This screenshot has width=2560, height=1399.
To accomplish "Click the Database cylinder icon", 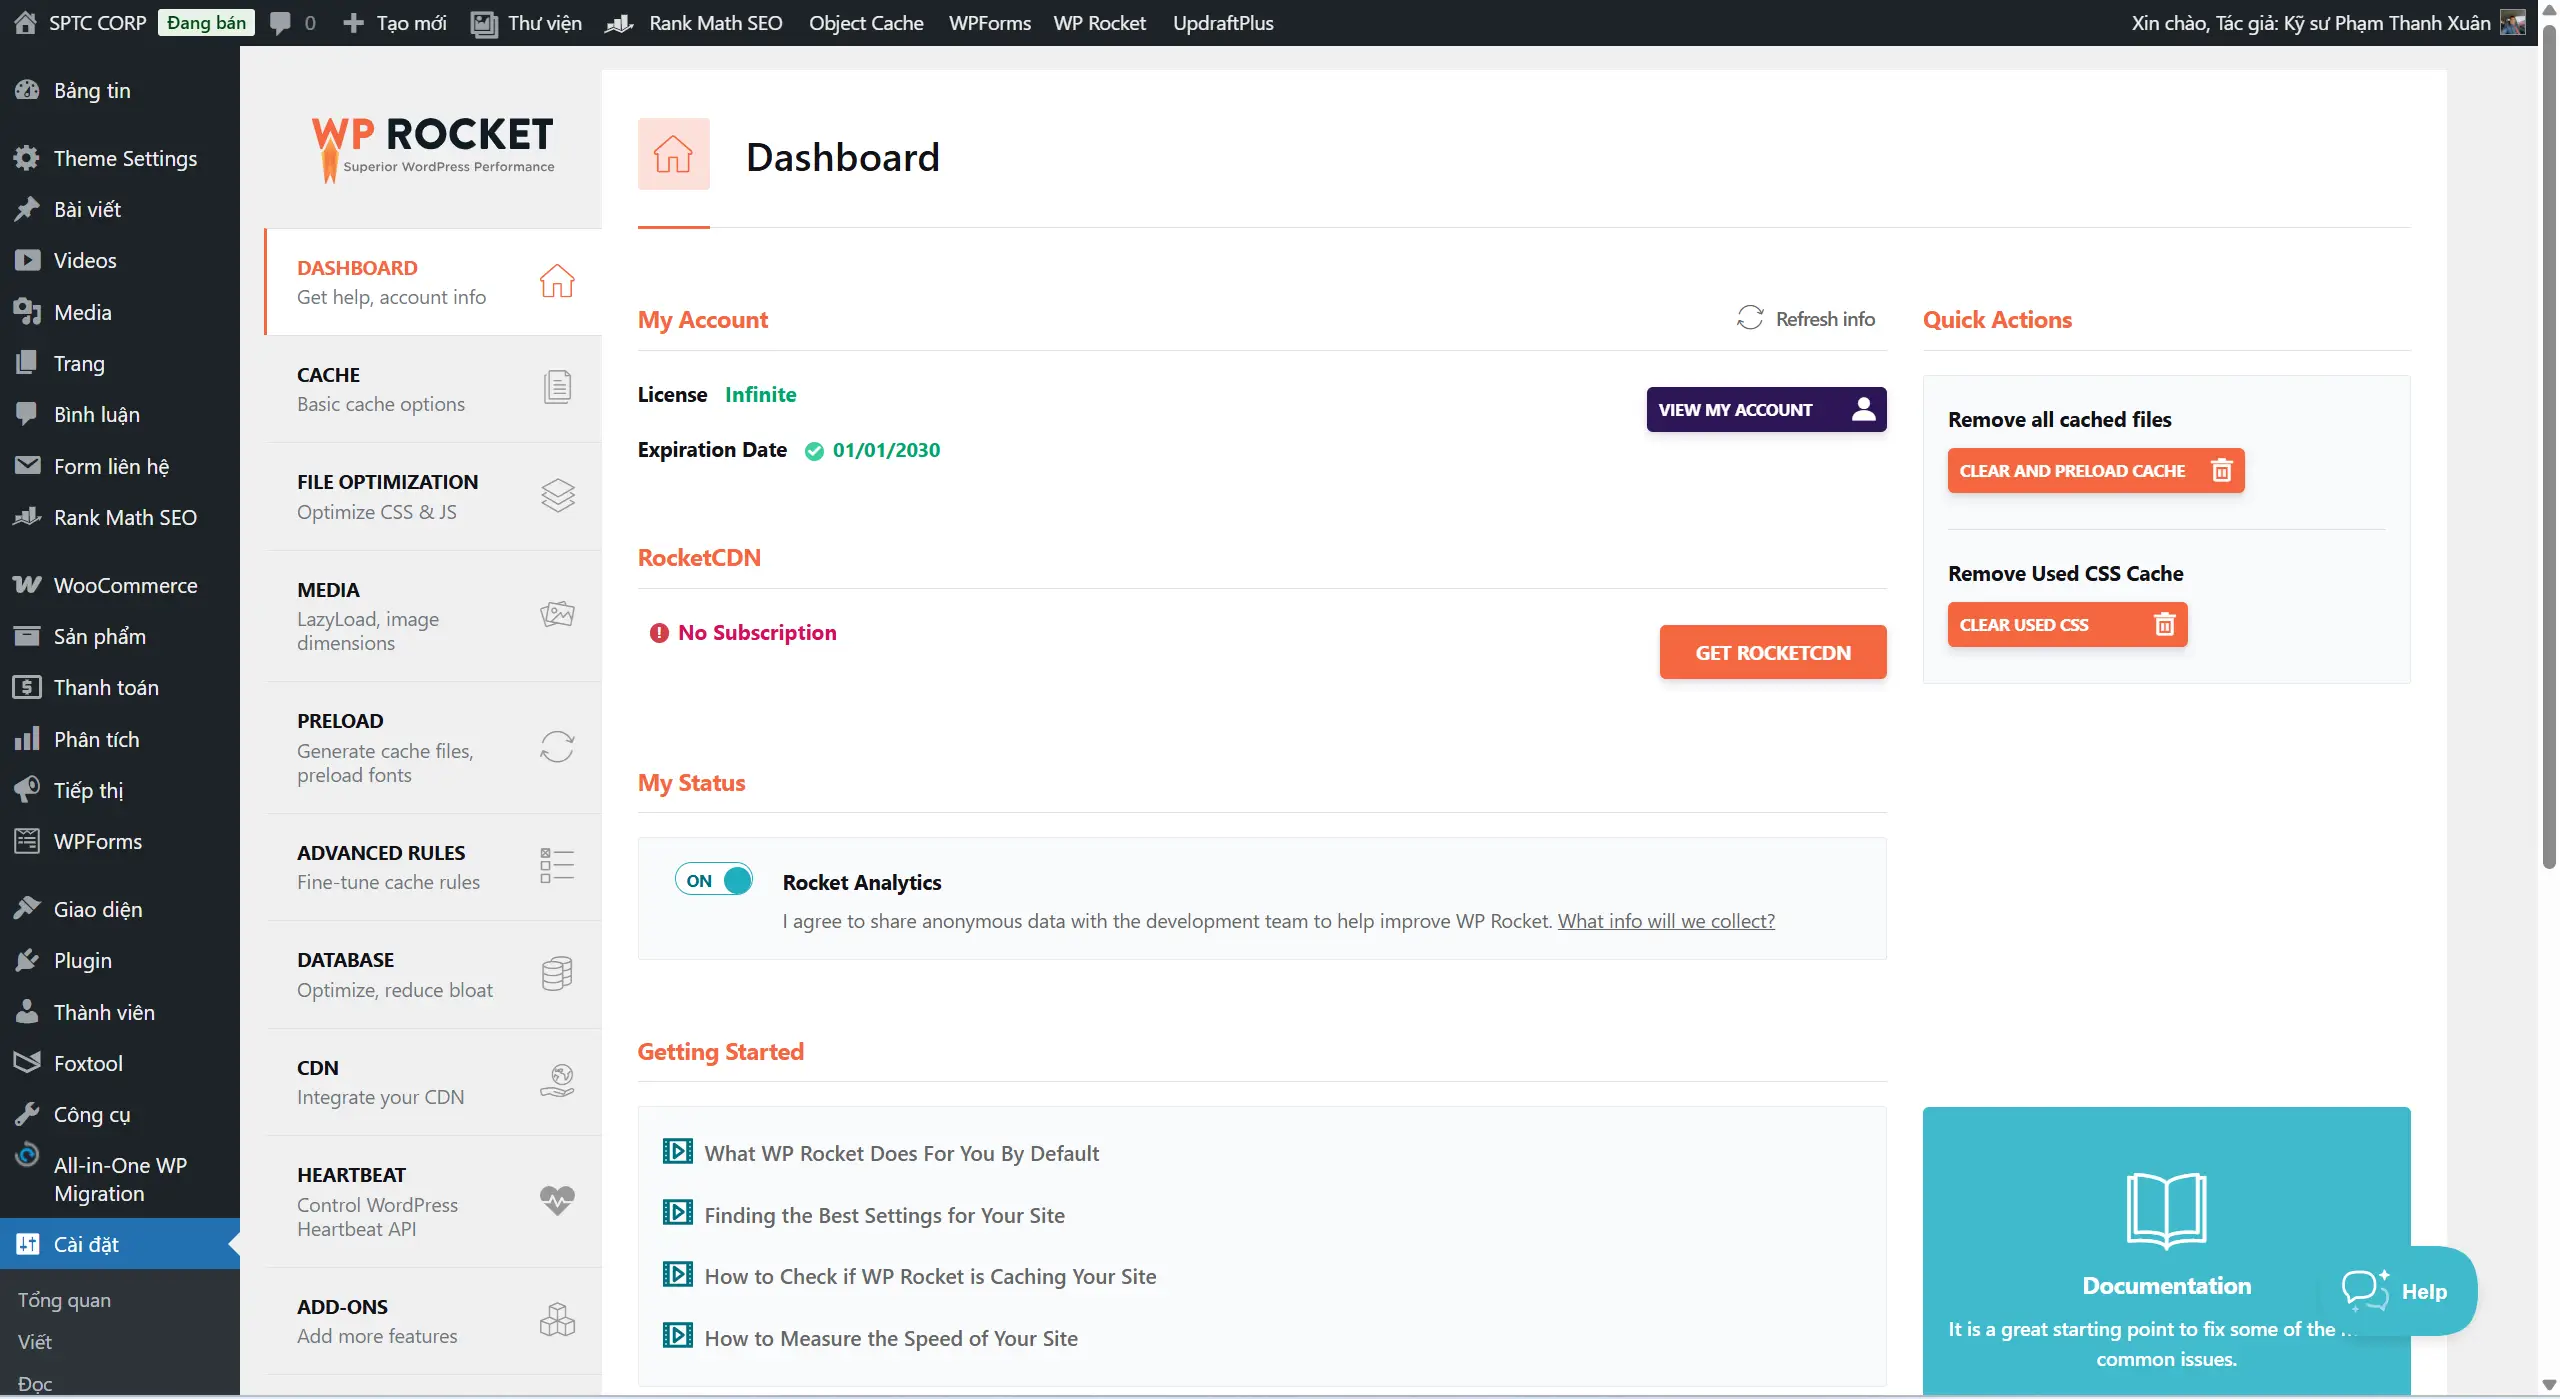I will tap(557, 973).
